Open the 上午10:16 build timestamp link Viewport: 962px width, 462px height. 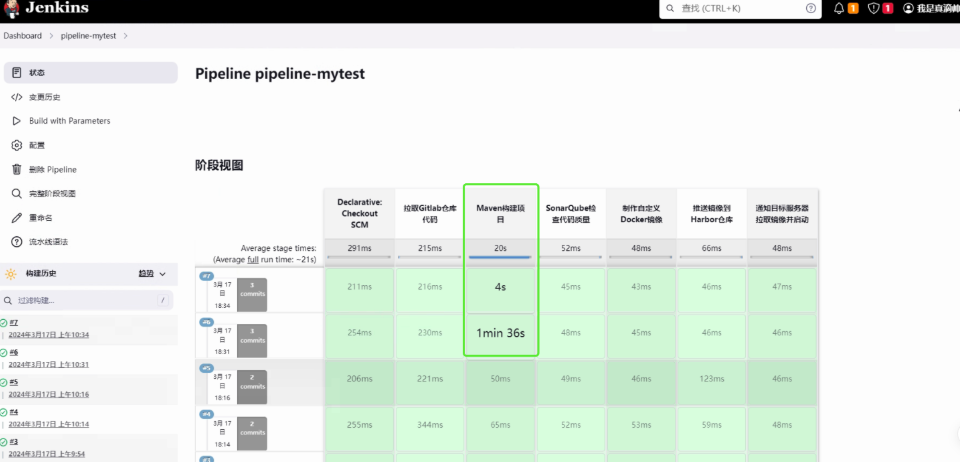[x=48, y=395]
